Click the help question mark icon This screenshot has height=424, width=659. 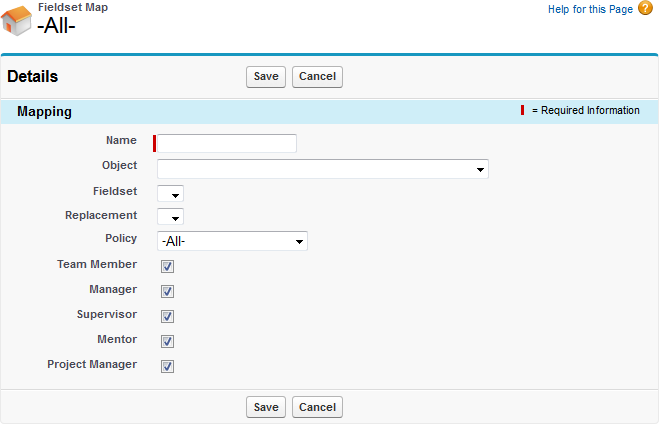click(645, 9)
